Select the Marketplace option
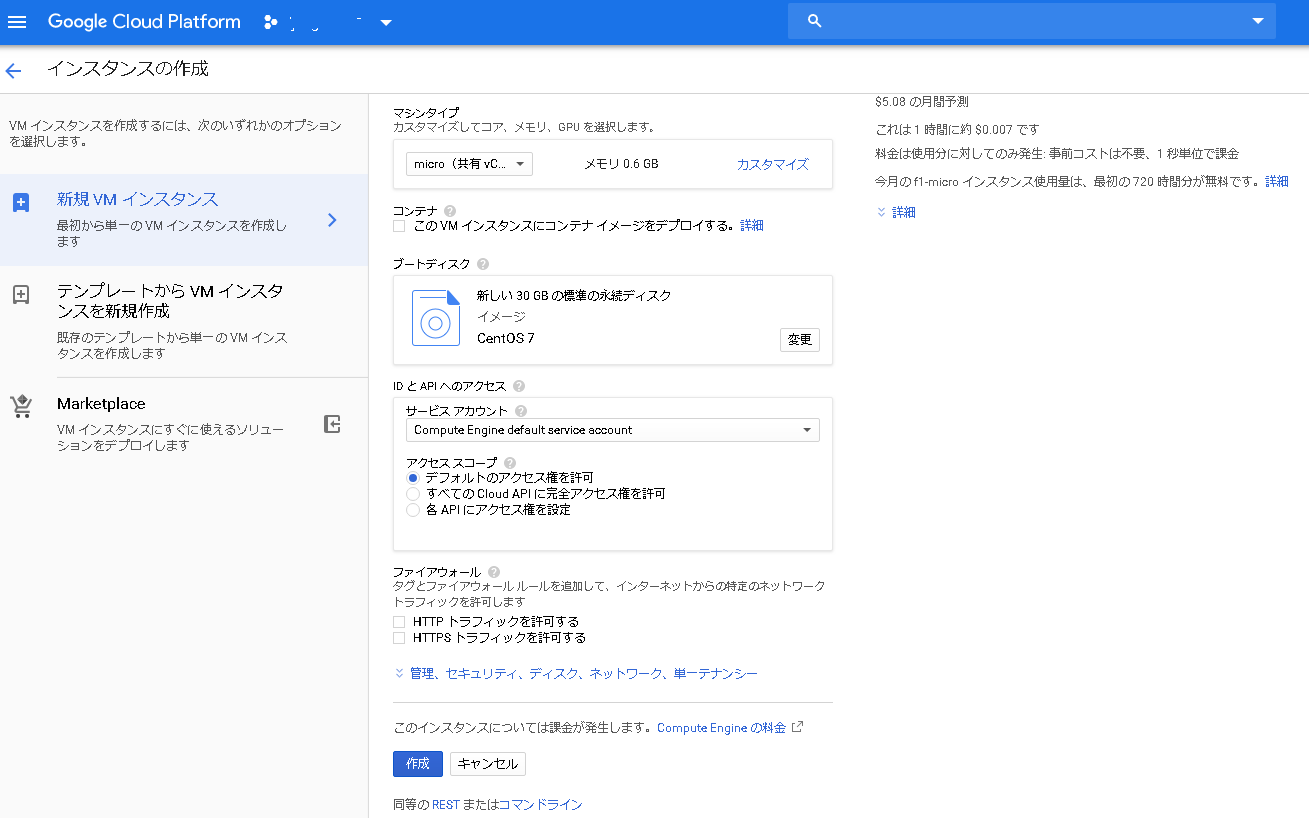 point(184,424)
